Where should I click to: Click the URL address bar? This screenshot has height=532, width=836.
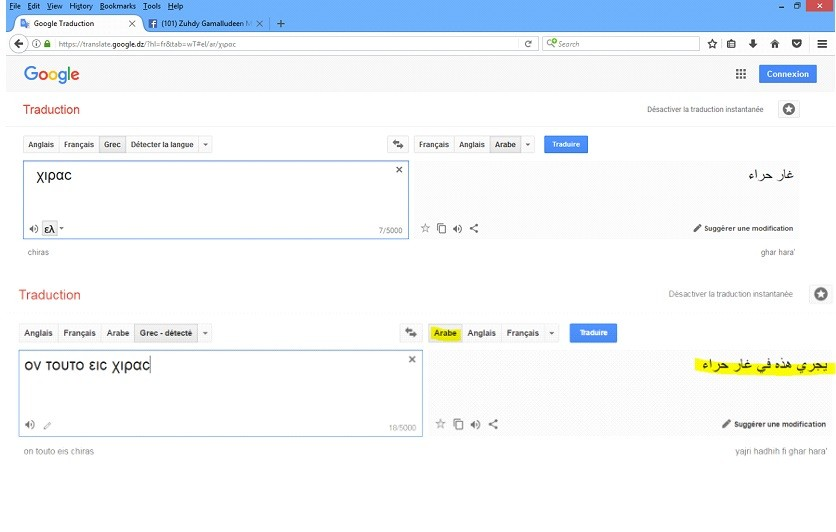(x=288, y=44)
